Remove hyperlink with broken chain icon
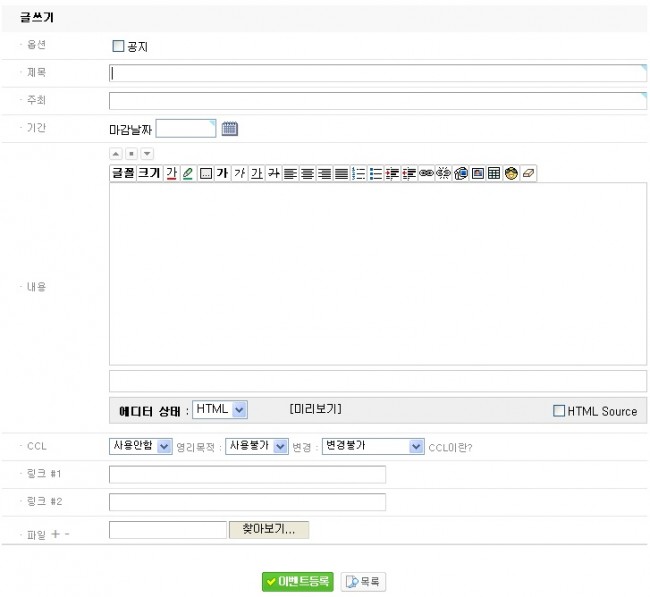The height and width of the screenshot is (597, 650). point(443,173)
